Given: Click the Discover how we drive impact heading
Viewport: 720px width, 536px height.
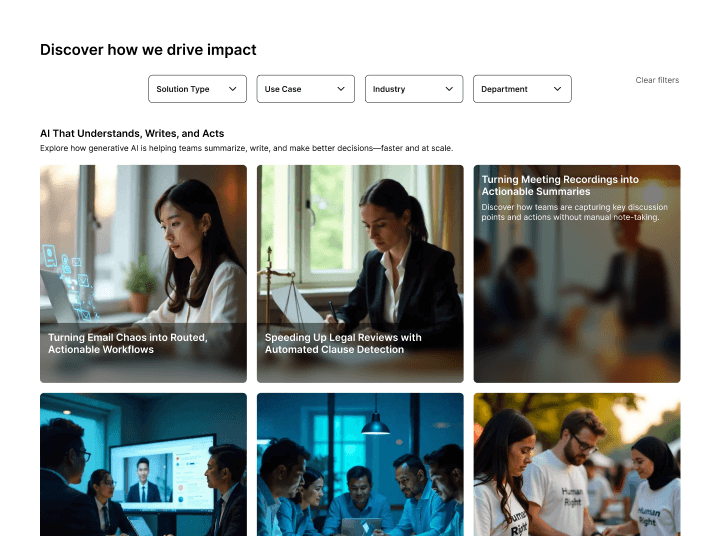Looking at the screenshot, I should point(148,50).
